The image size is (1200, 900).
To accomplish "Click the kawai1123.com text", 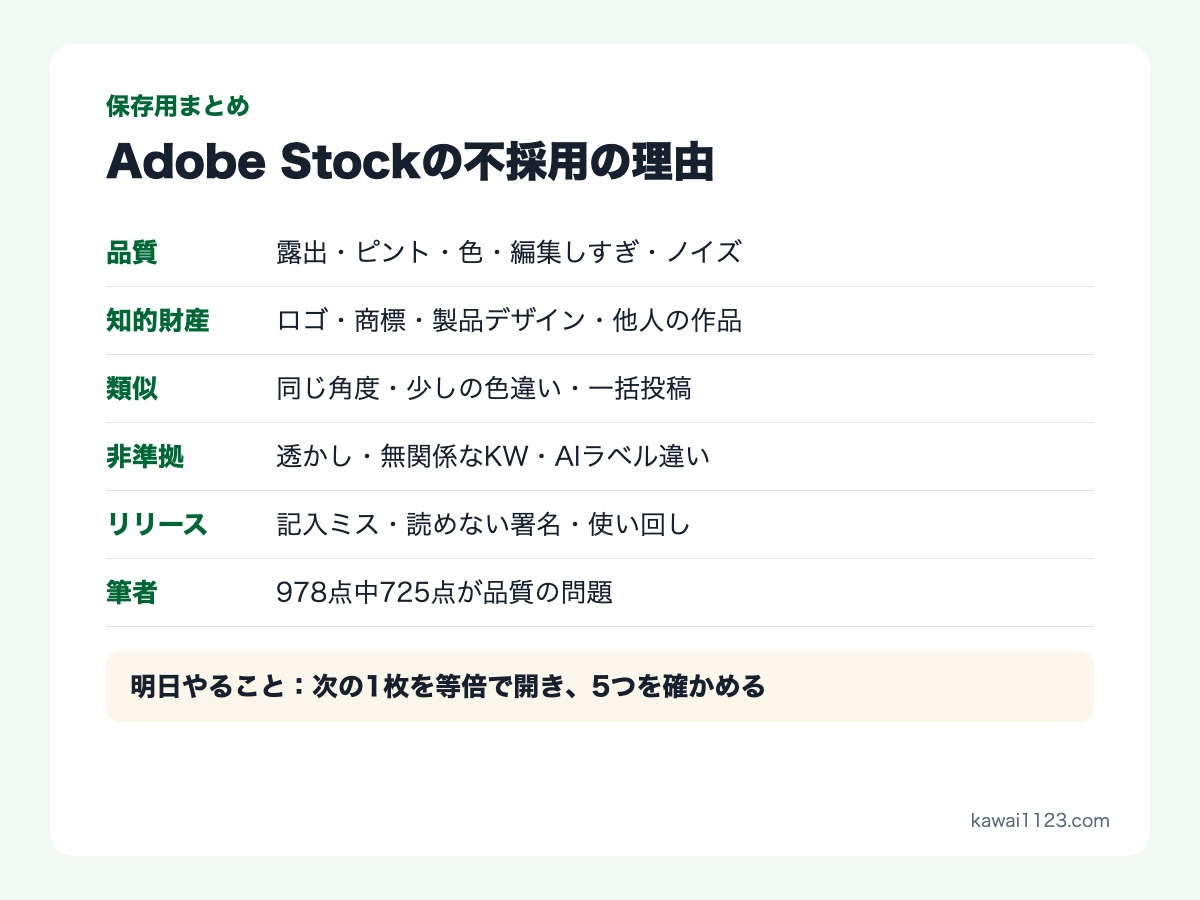I will (1040, 821).
